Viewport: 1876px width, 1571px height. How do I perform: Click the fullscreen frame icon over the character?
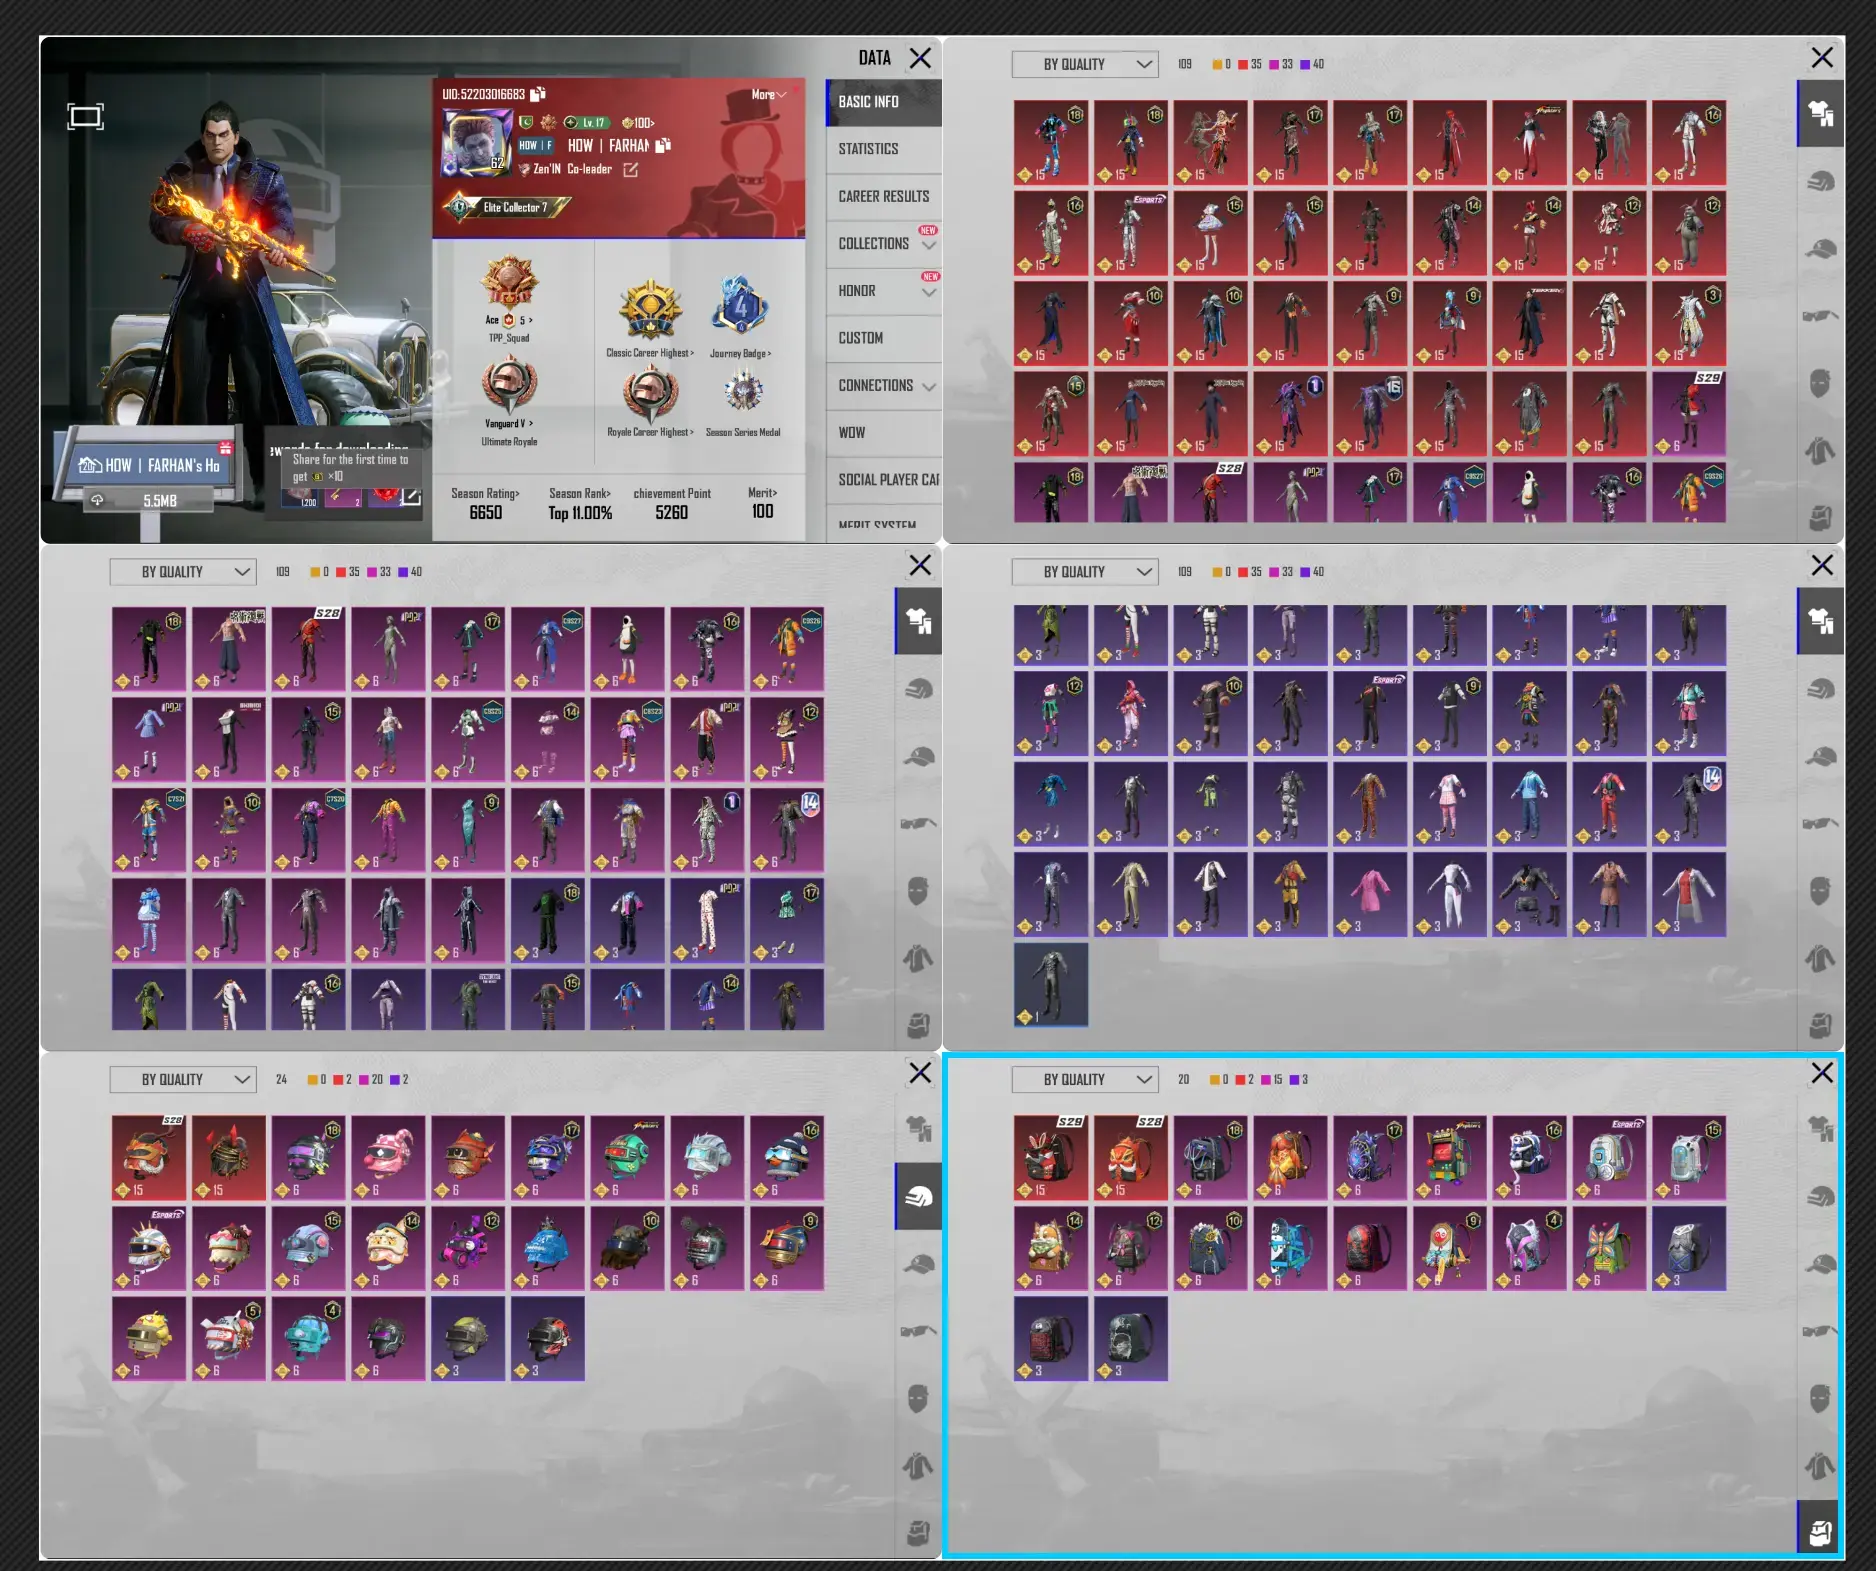pyautogui.click(x=85, y=117)
